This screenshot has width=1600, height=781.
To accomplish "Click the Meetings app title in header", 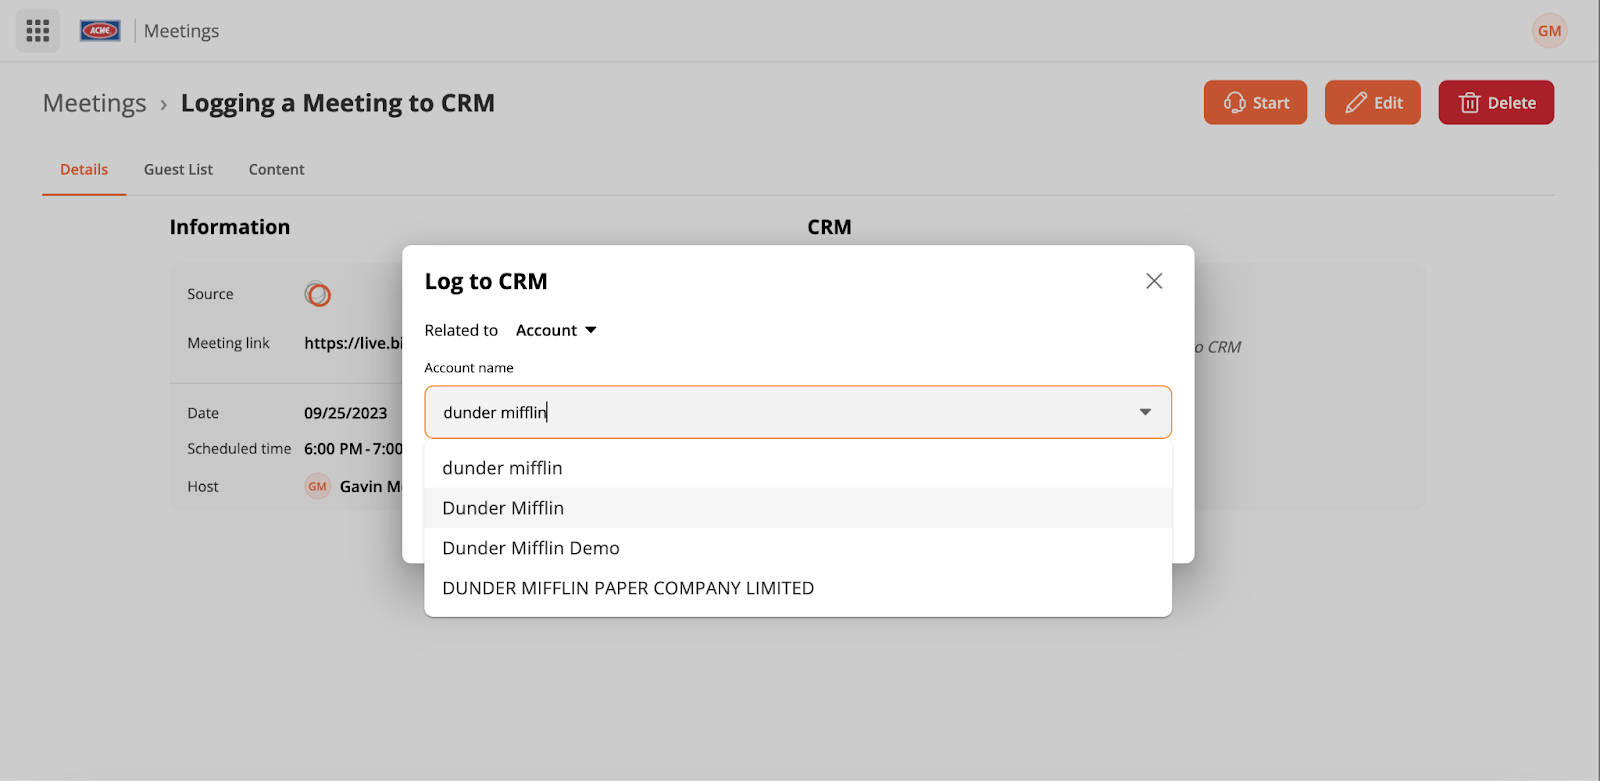I will 181,31.
